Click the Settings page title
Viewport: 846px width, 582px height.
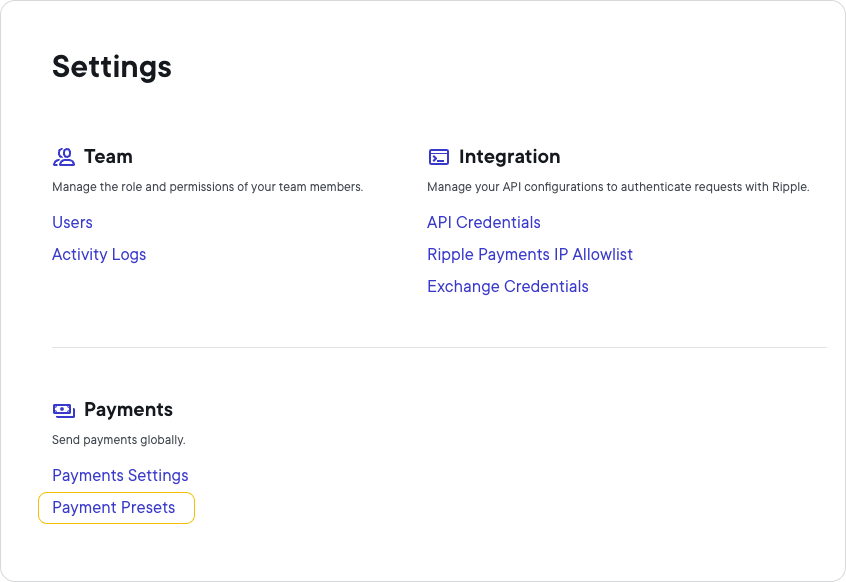click(x=111, y=67)
